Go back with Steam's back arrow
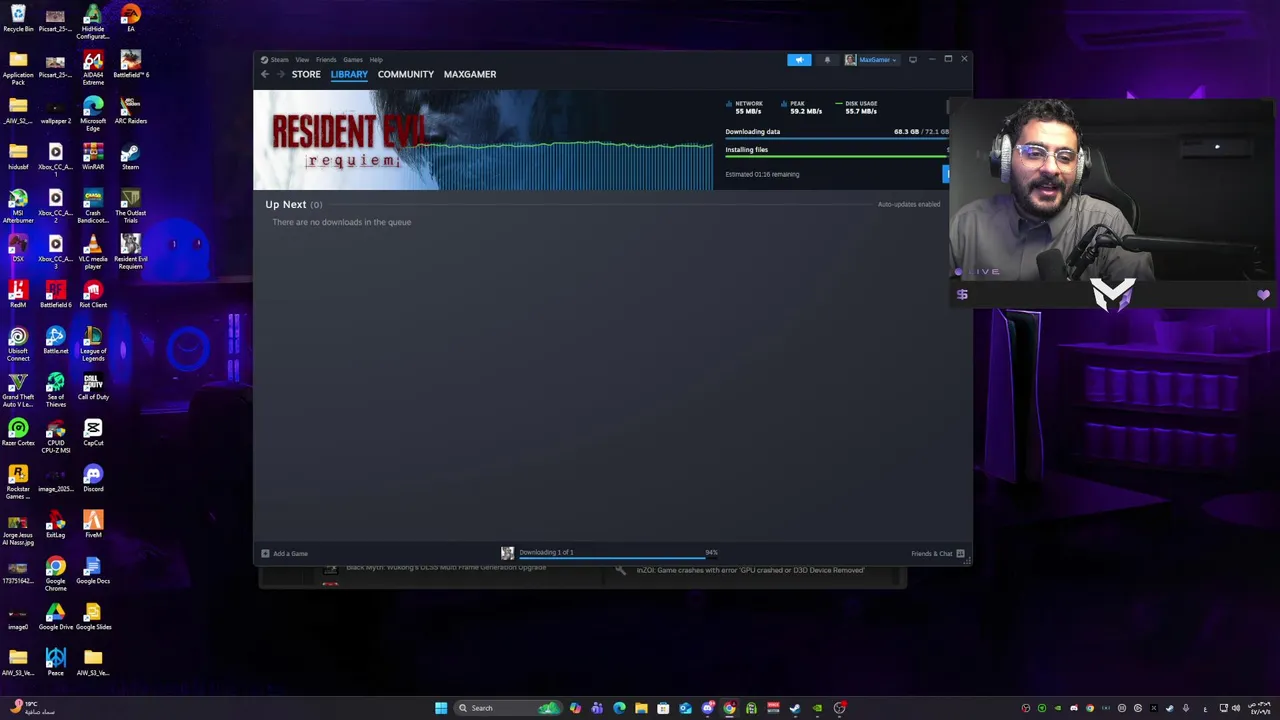This screenshot has height=720, width=1280. [x=265, y=74]
